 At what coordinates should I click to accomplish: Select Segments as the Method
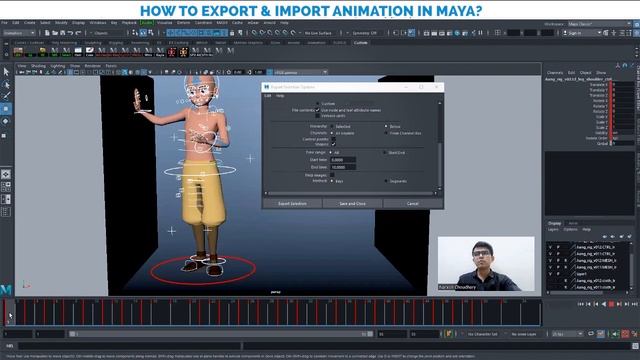pyautogui.click(x=386, y=181)
